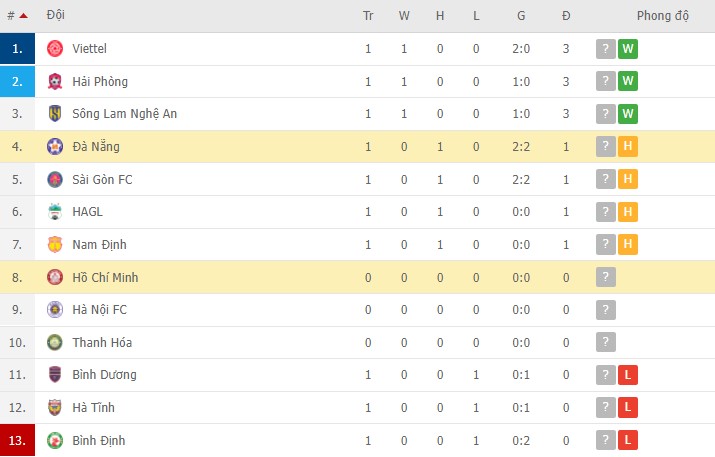This screenshot has width=715, height=457.
Task: Click the Hà Nội FC logo
Action: pyautogui.click(x=55, y=310)
